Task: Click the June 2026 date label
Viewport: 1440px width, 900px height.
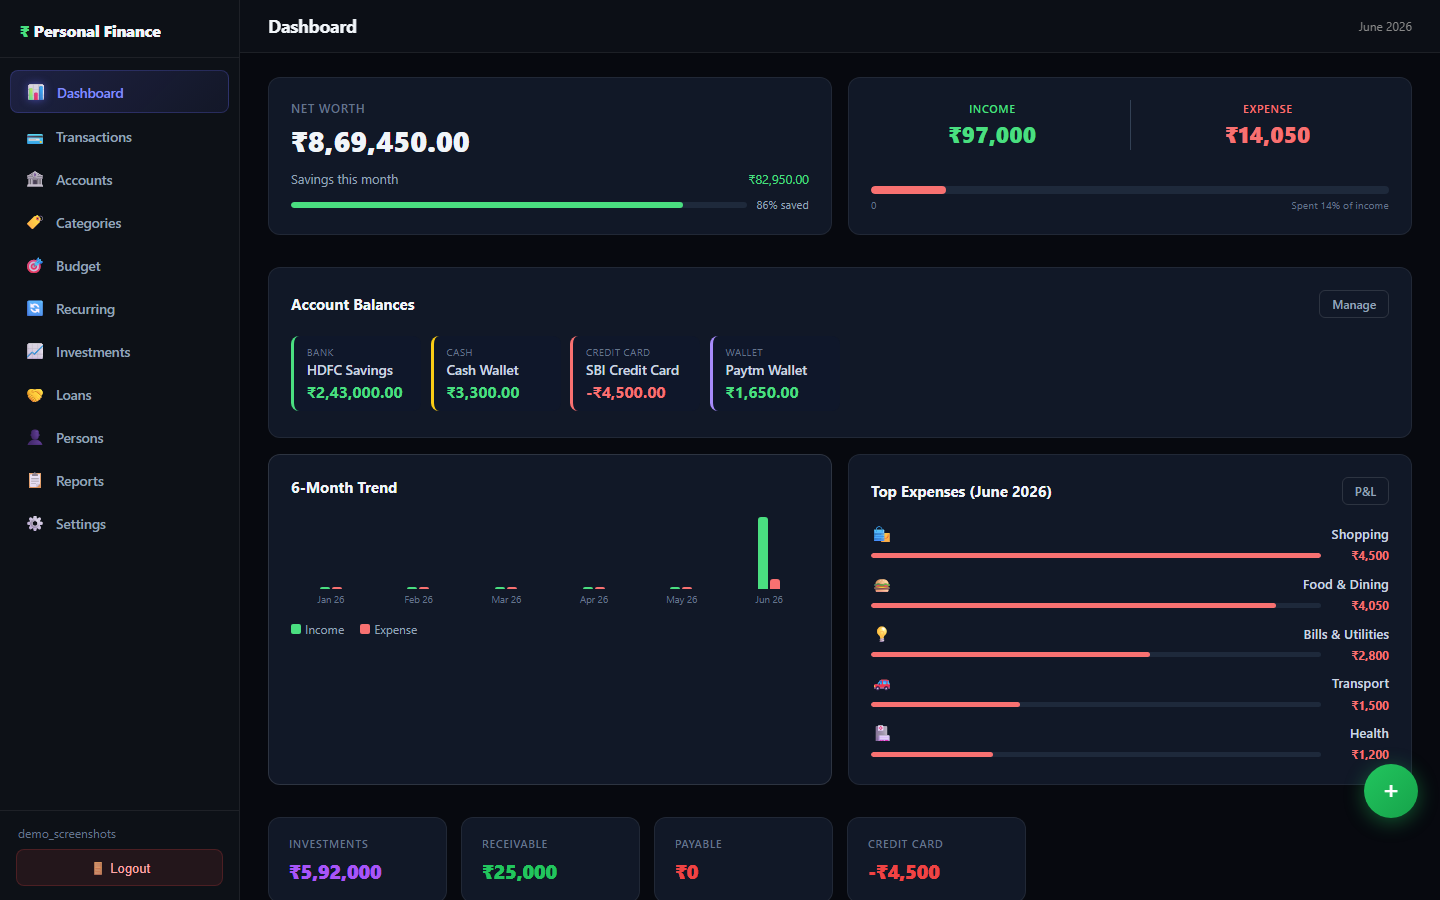Action: pos(1385,27)
